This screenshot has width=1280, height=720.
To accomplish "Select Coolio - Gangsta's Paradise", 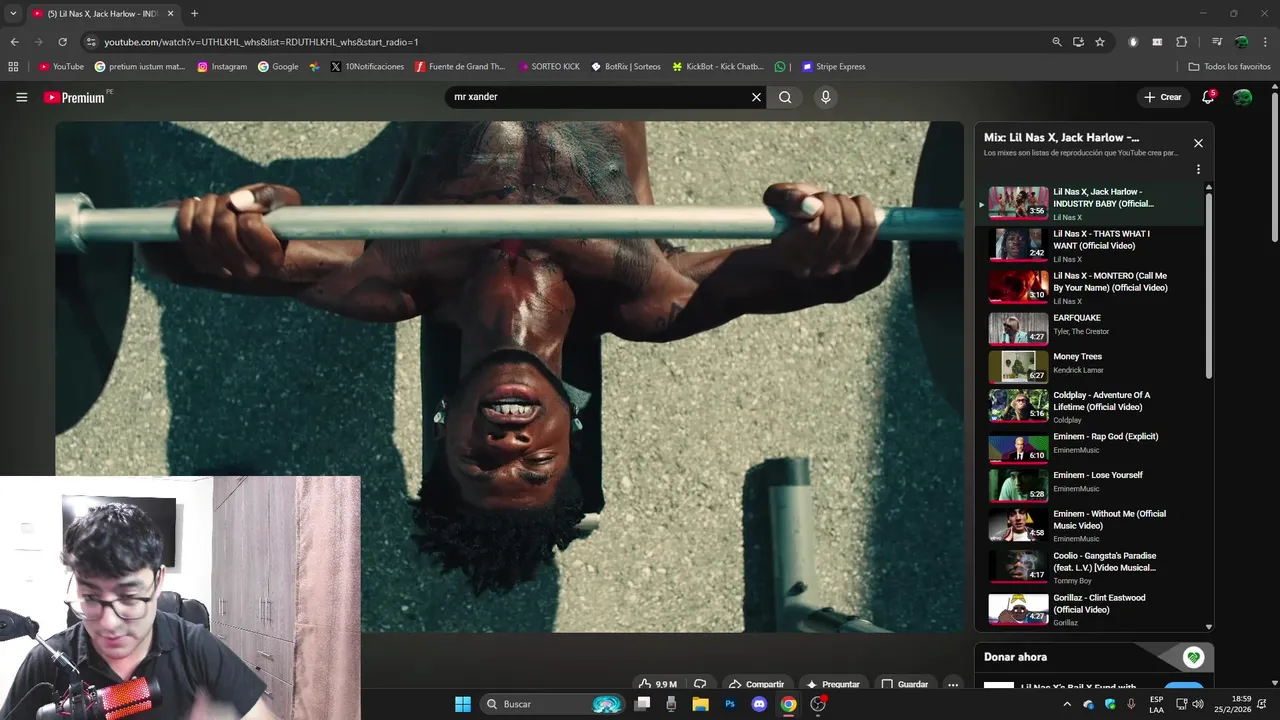I will (1090, 567).
